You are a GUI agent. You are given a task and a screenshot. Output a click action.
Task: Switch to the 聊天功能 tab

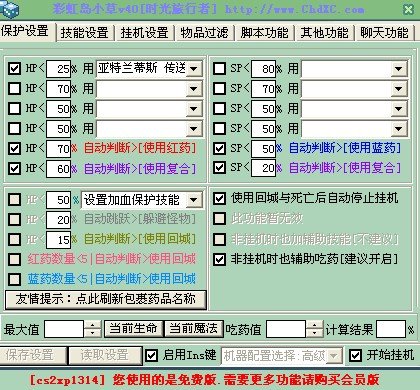point(384,33)
